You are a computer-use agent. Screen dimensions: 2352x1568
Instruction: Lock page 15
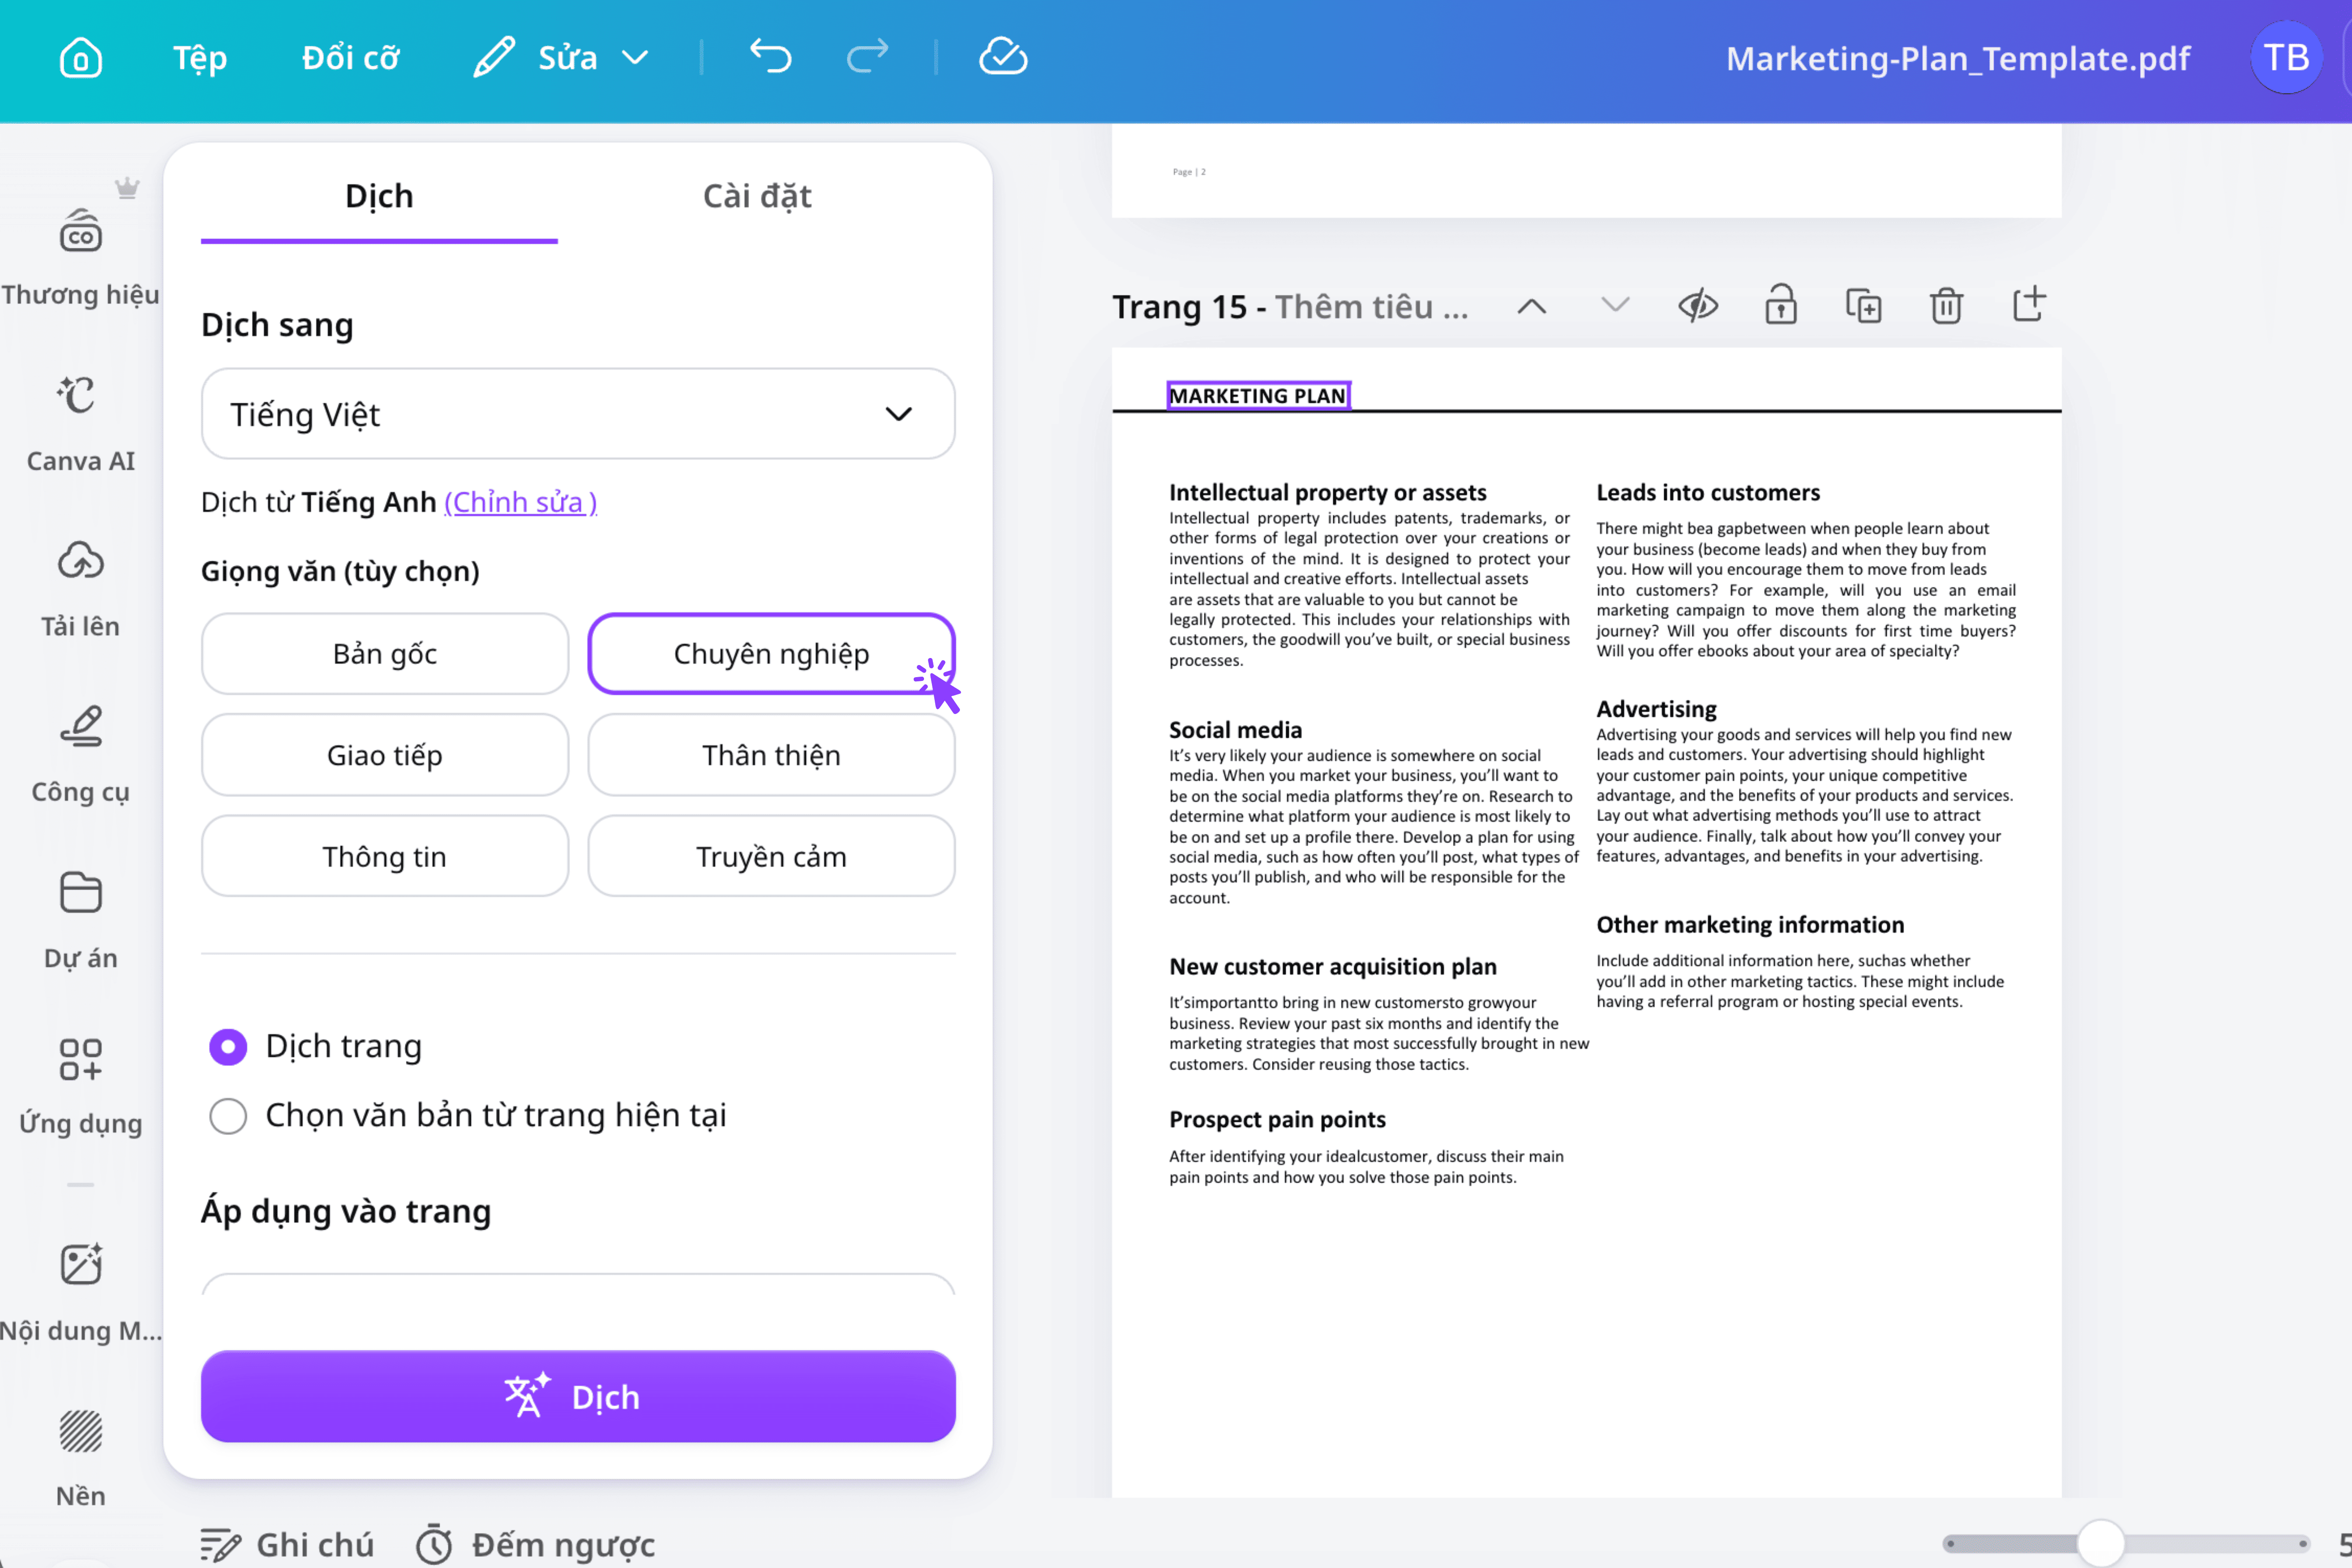pos(1780,306)
